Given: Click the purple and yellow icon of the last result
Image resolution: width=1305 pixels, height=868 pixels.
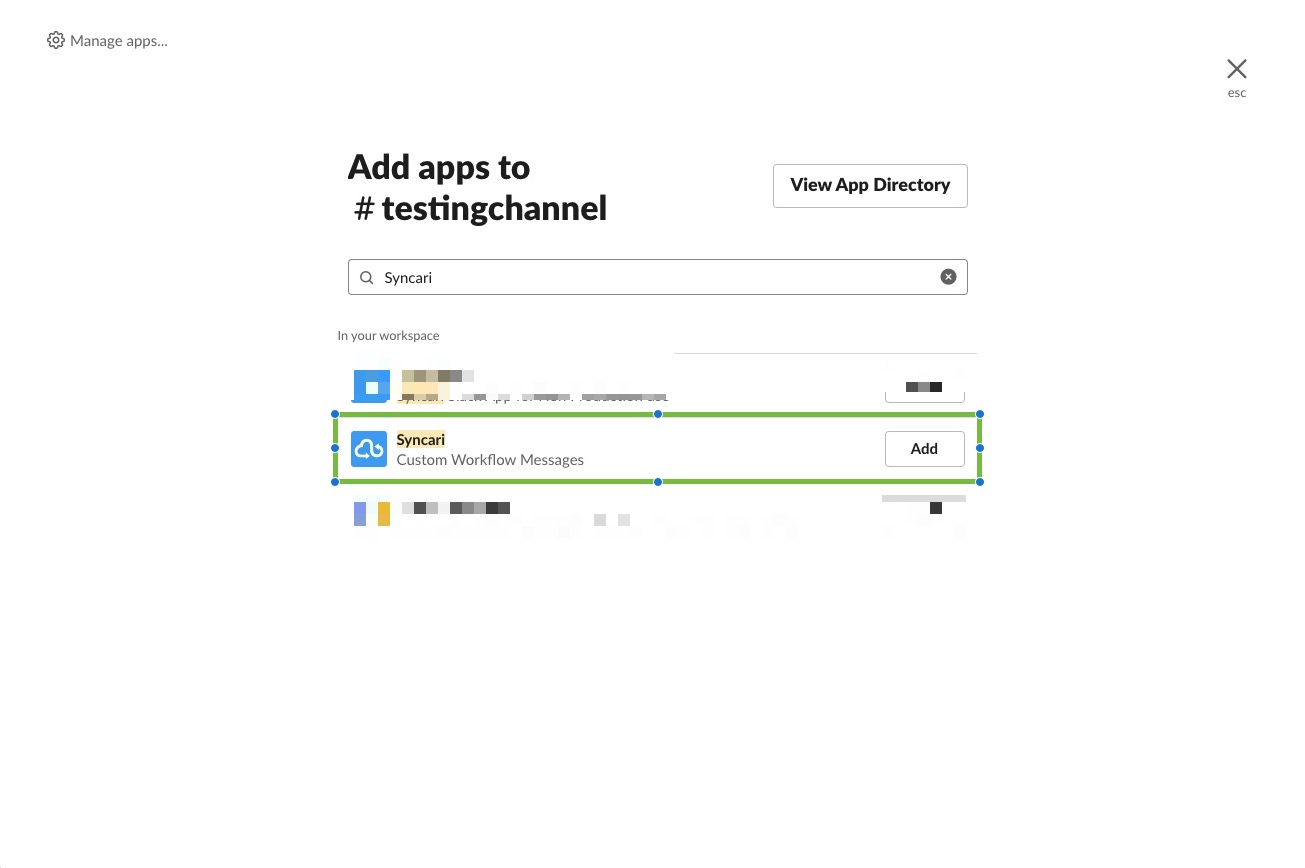Looking at the screenshot, I should (x=372, y=513).
